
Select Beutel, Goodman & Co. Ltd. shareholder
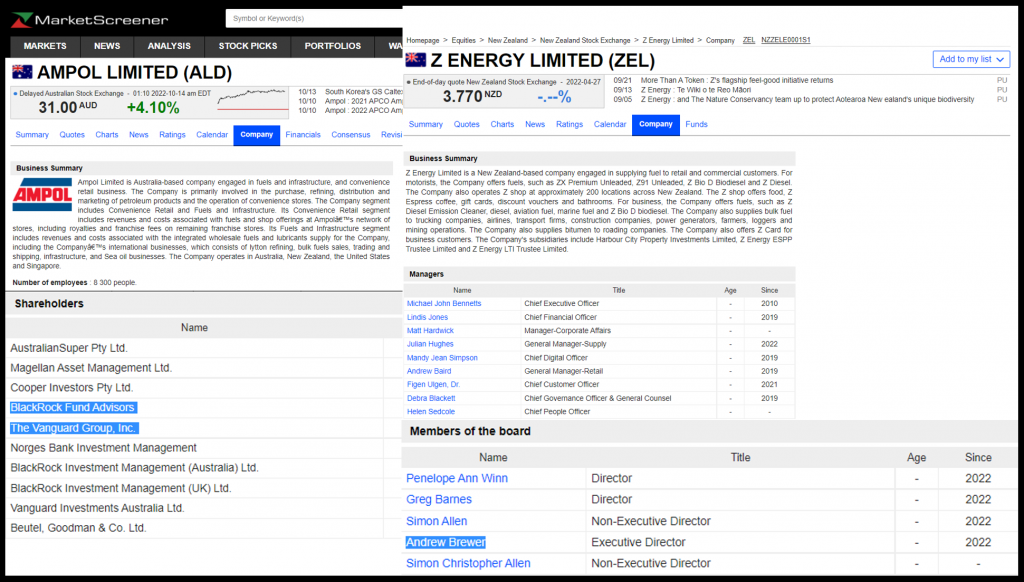point(78,528)
